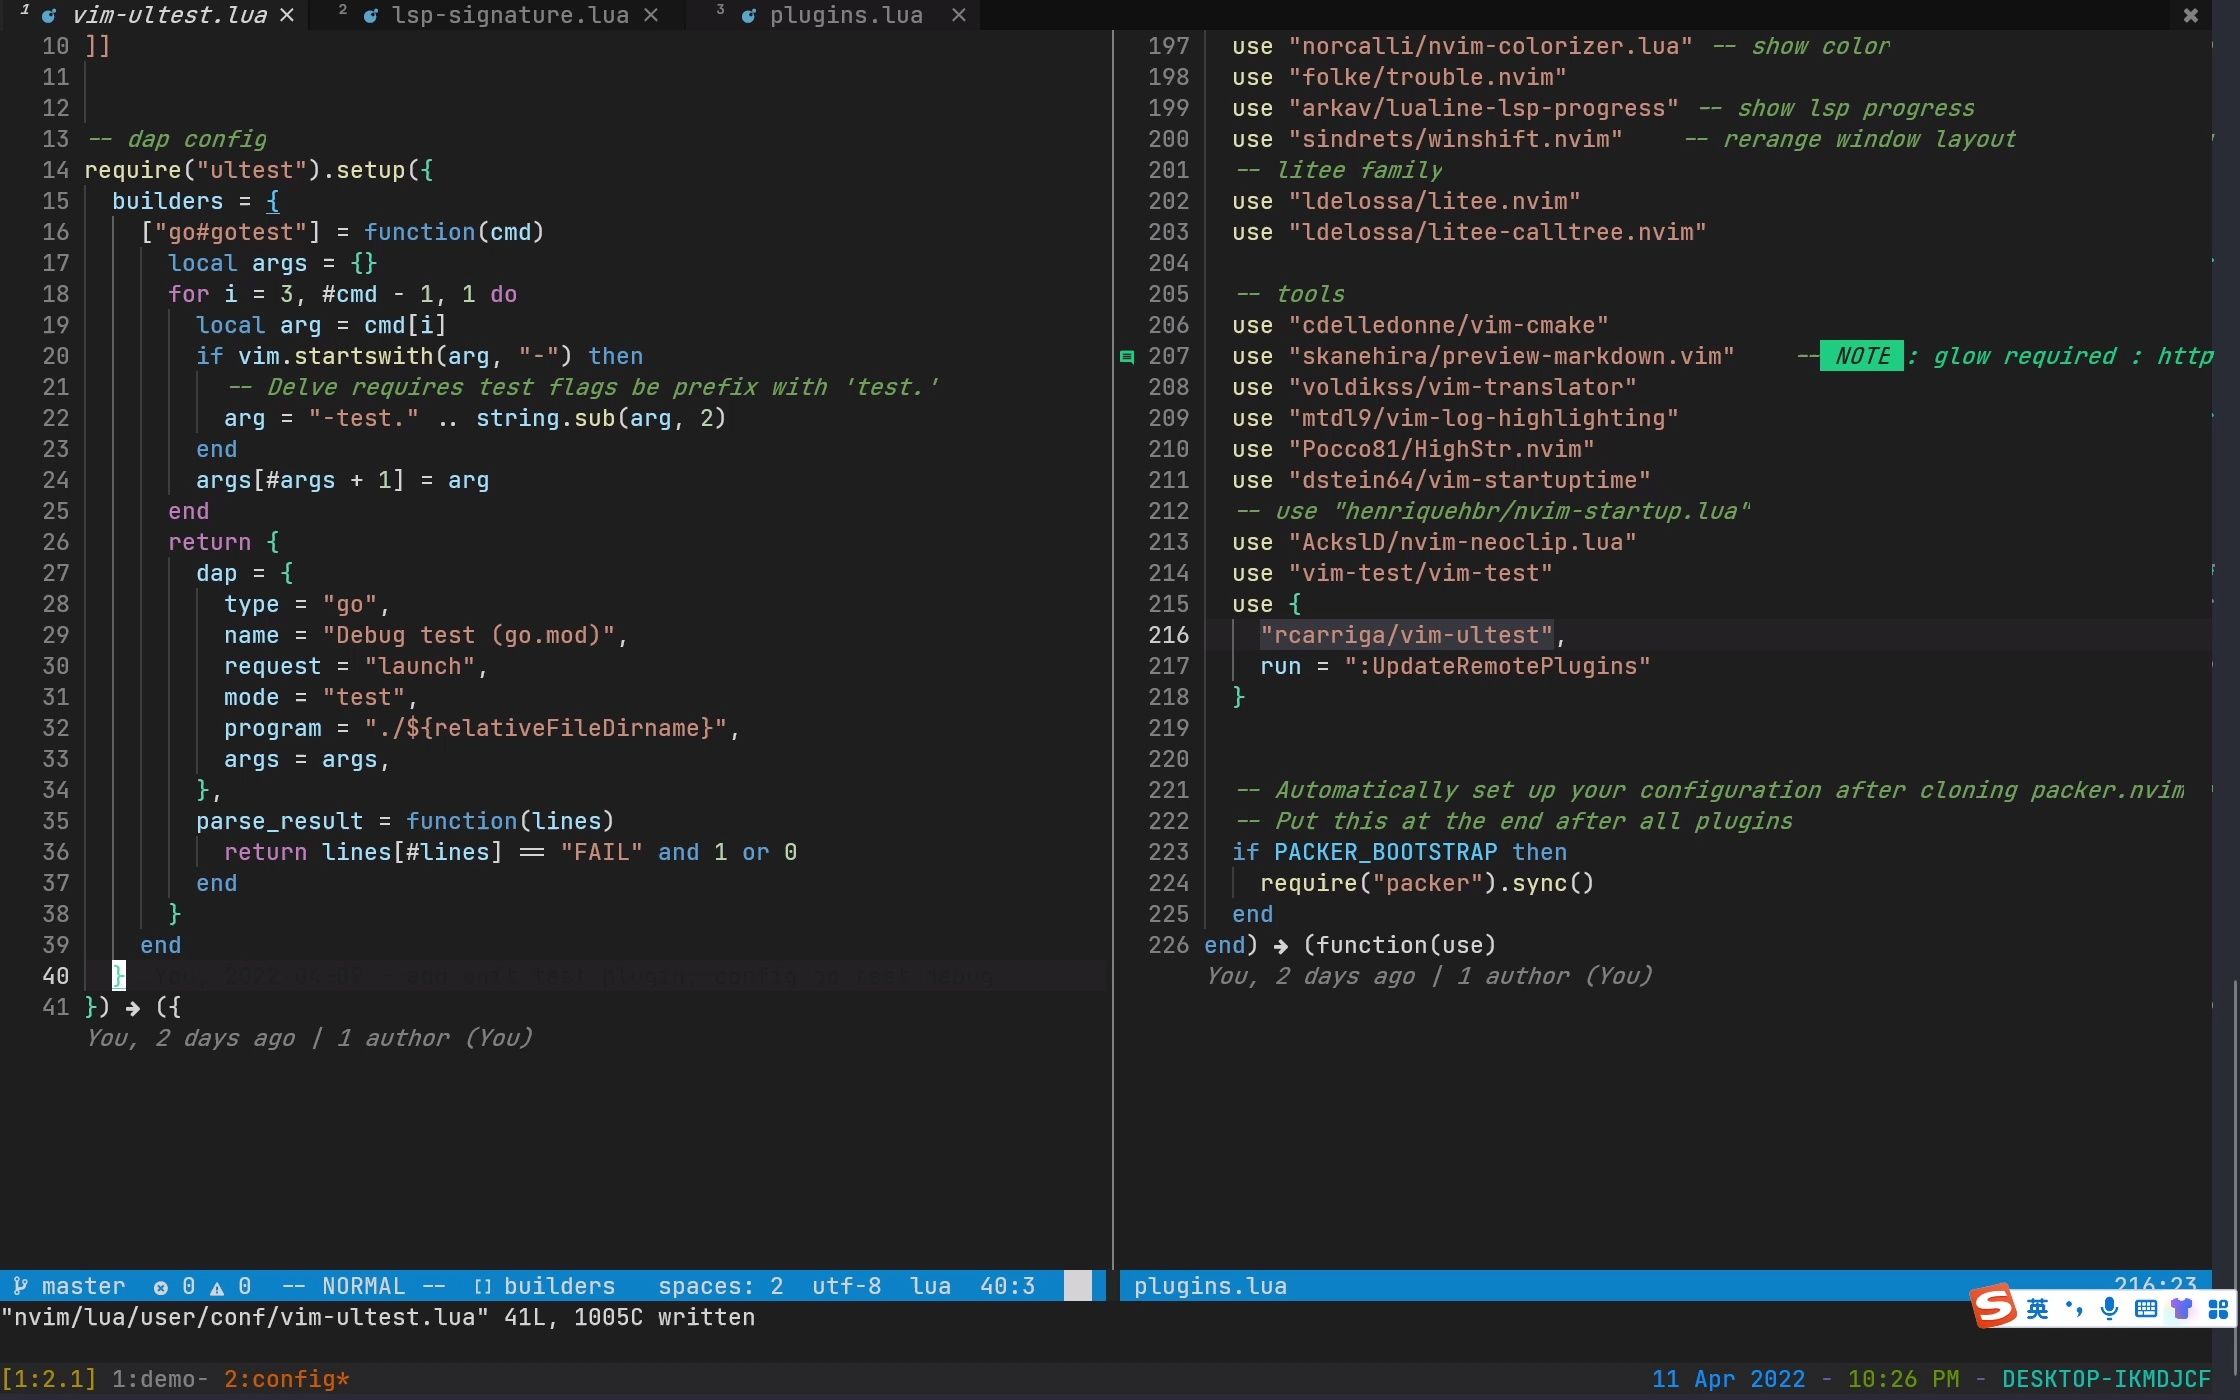This screenshot has width=2240, height=1400.
Task: Click the lua file icon on plugins.lua tab
Action: pyautogui.click(x=748, y=16)
